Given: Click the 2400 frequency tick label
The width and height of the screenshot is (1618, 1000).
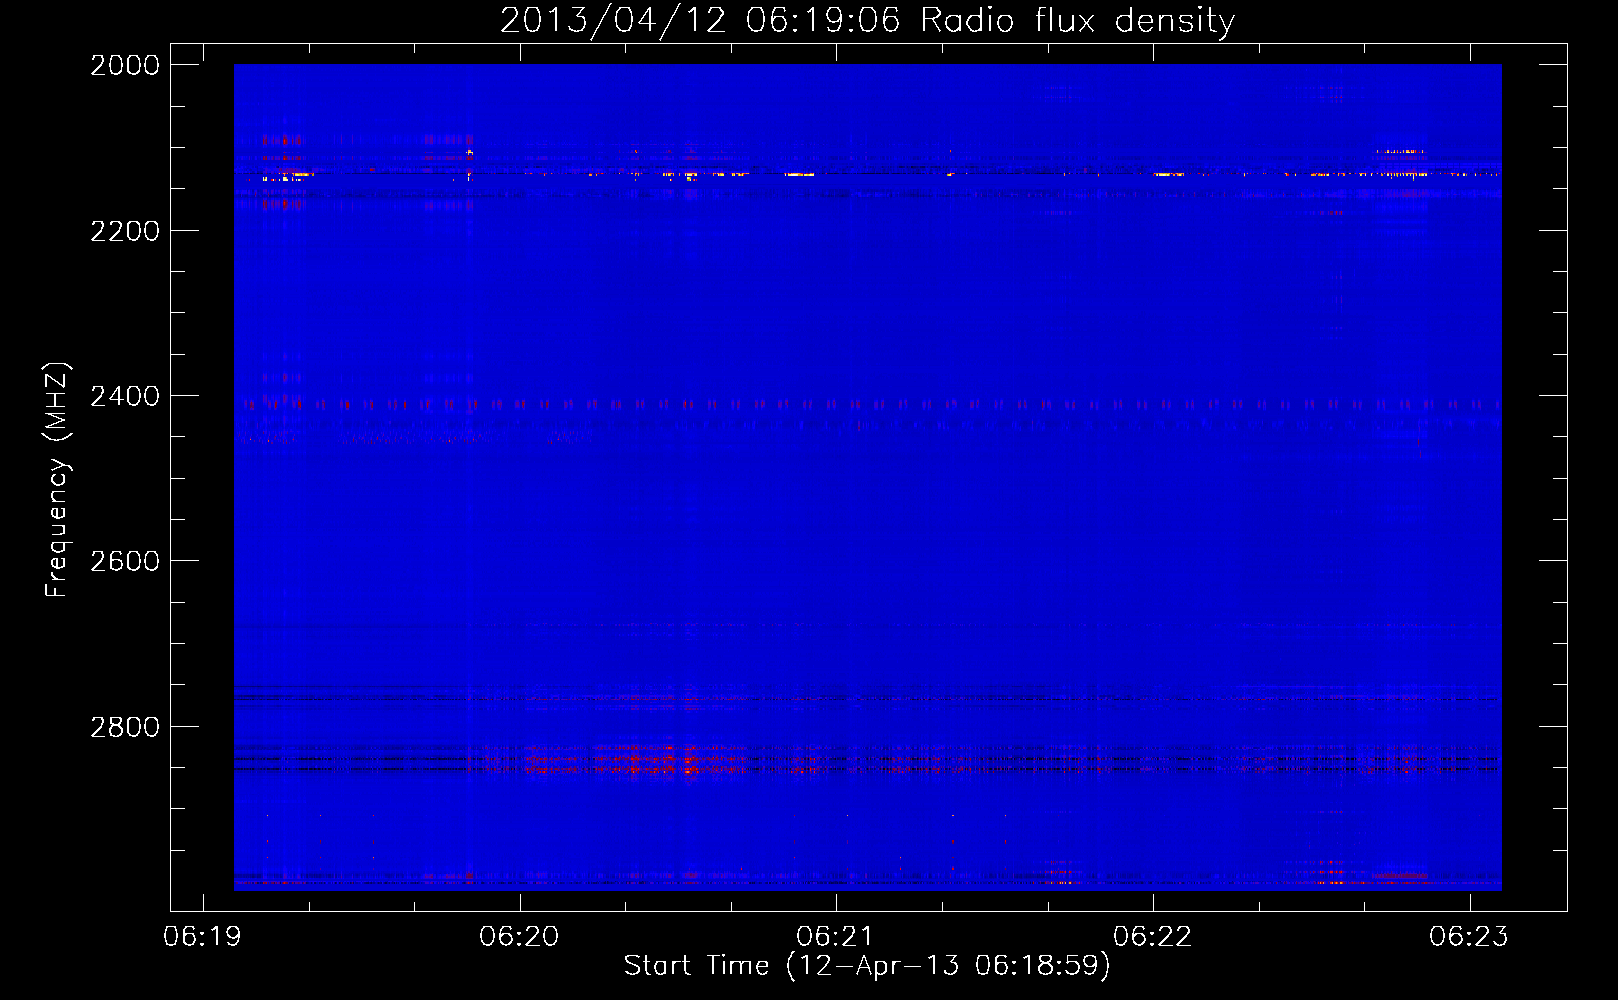Looking at the screenshot, I should click(x=125, y=396).
